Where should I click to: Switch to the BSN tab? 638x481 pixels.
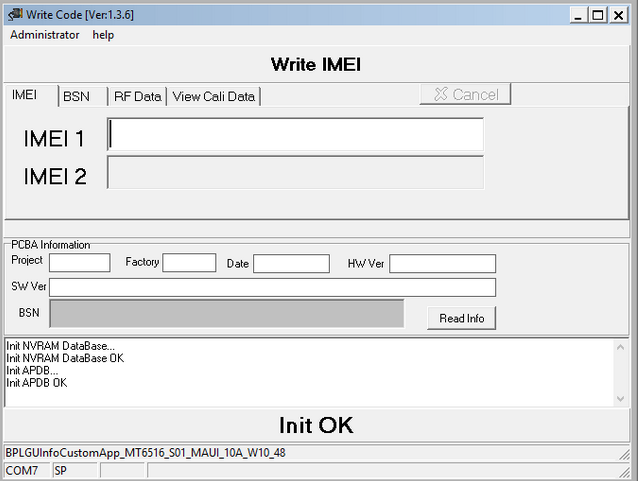[83, 97]
